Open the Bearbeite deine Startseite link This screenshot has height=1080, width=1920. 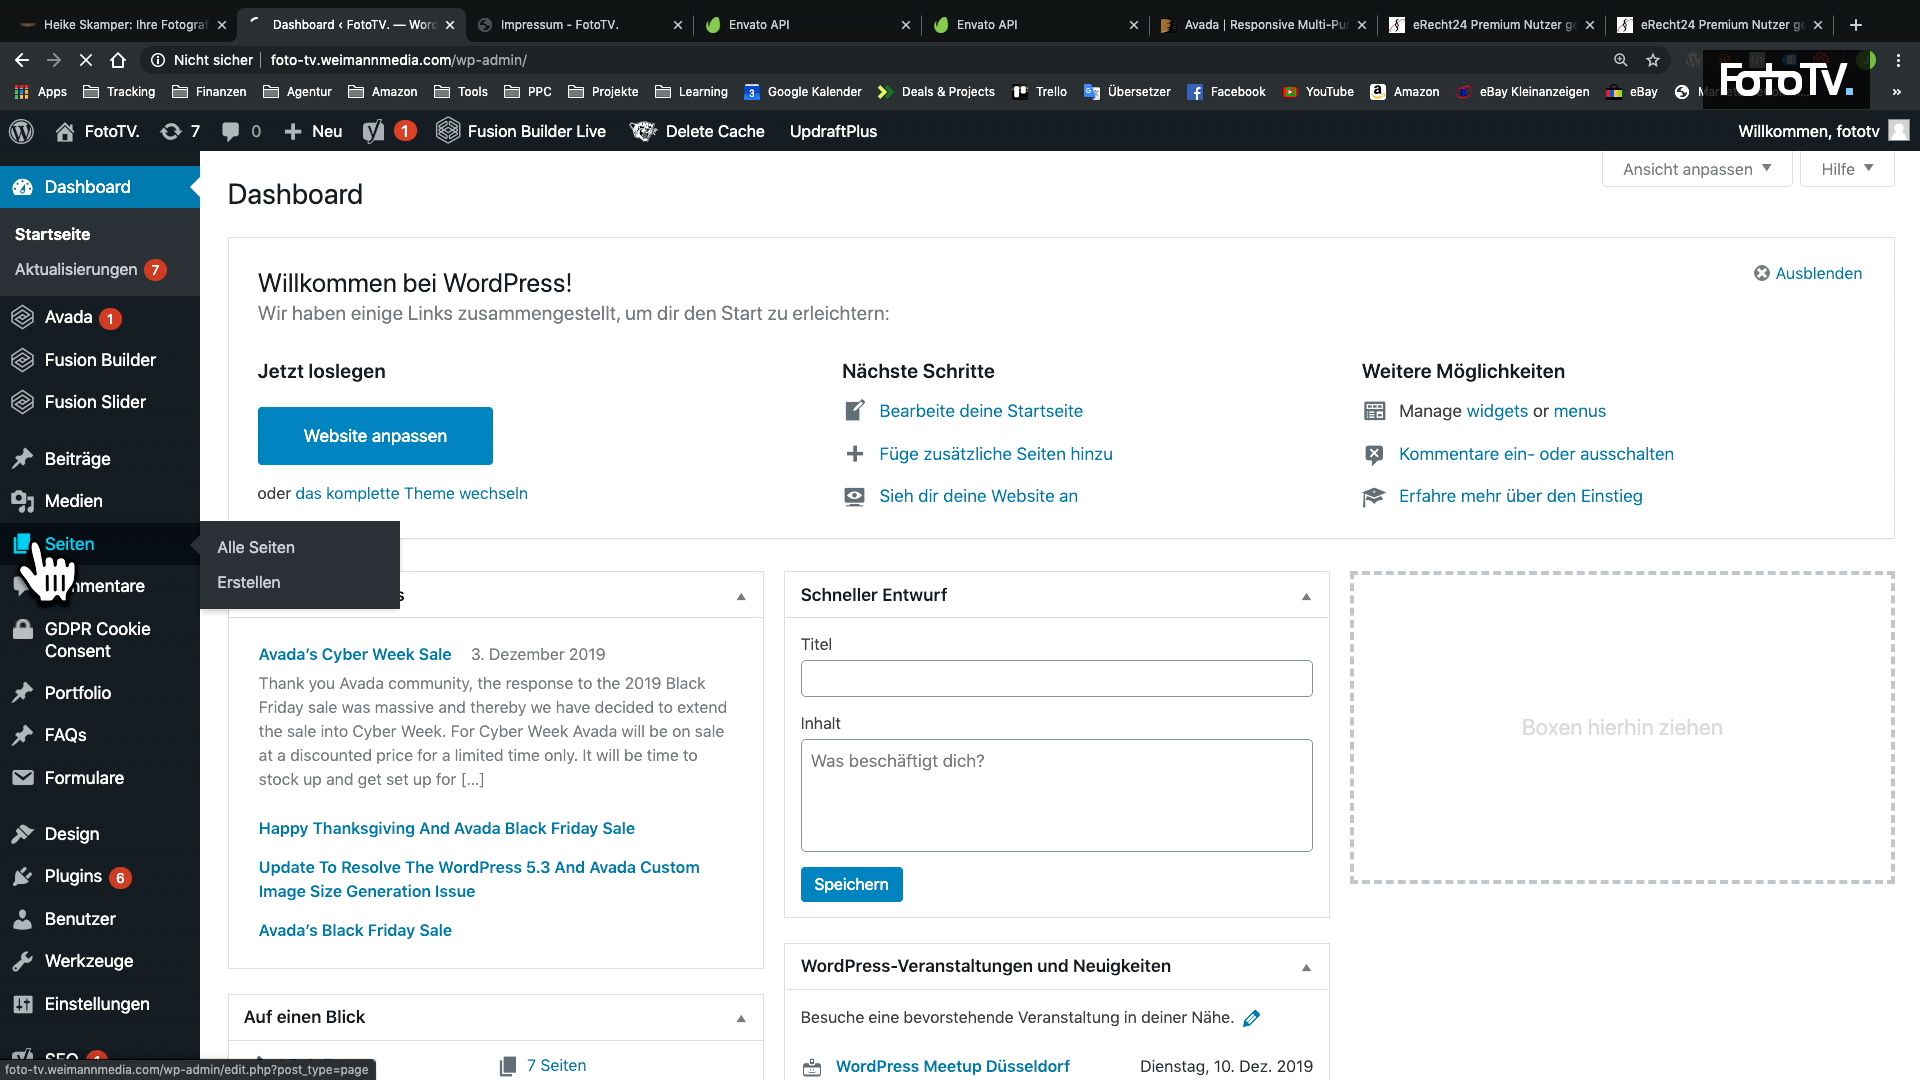coord(981,411)
